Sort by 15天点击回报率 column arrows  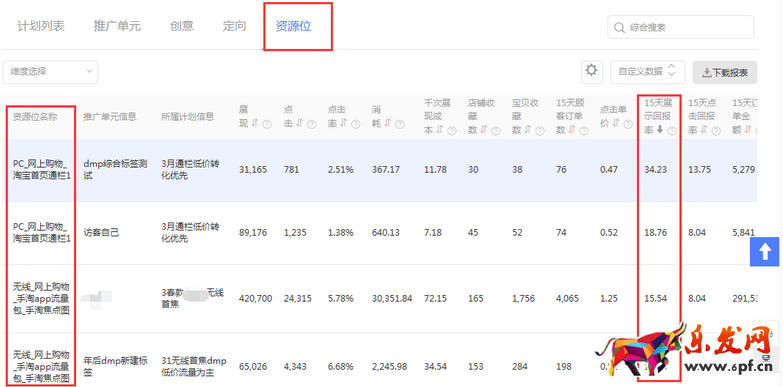click(x=704, y=130)
